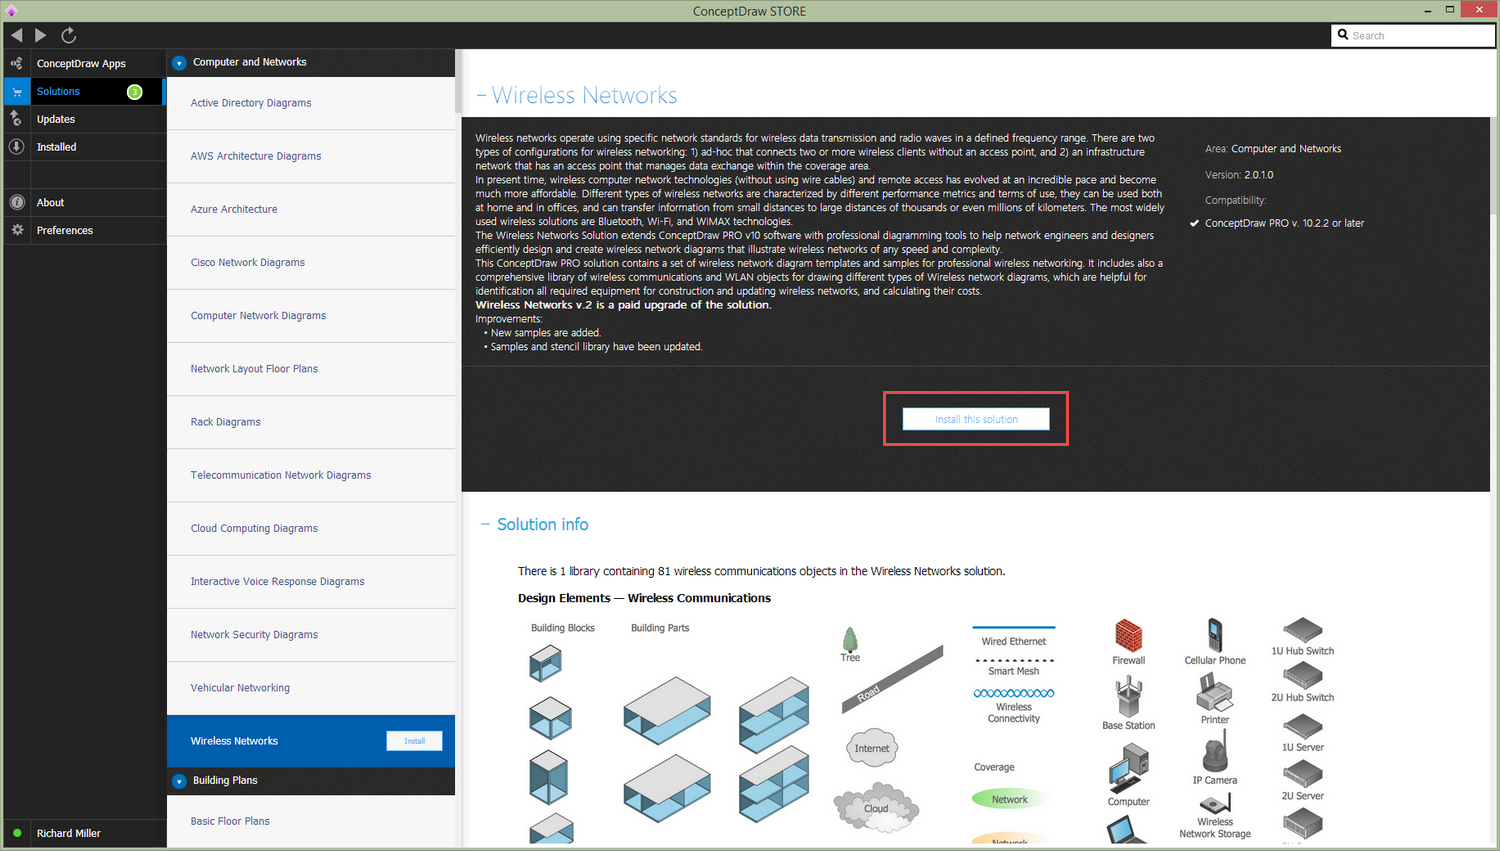
Task: Go back with the left arrow icon
Action: [x=17, y=35]
